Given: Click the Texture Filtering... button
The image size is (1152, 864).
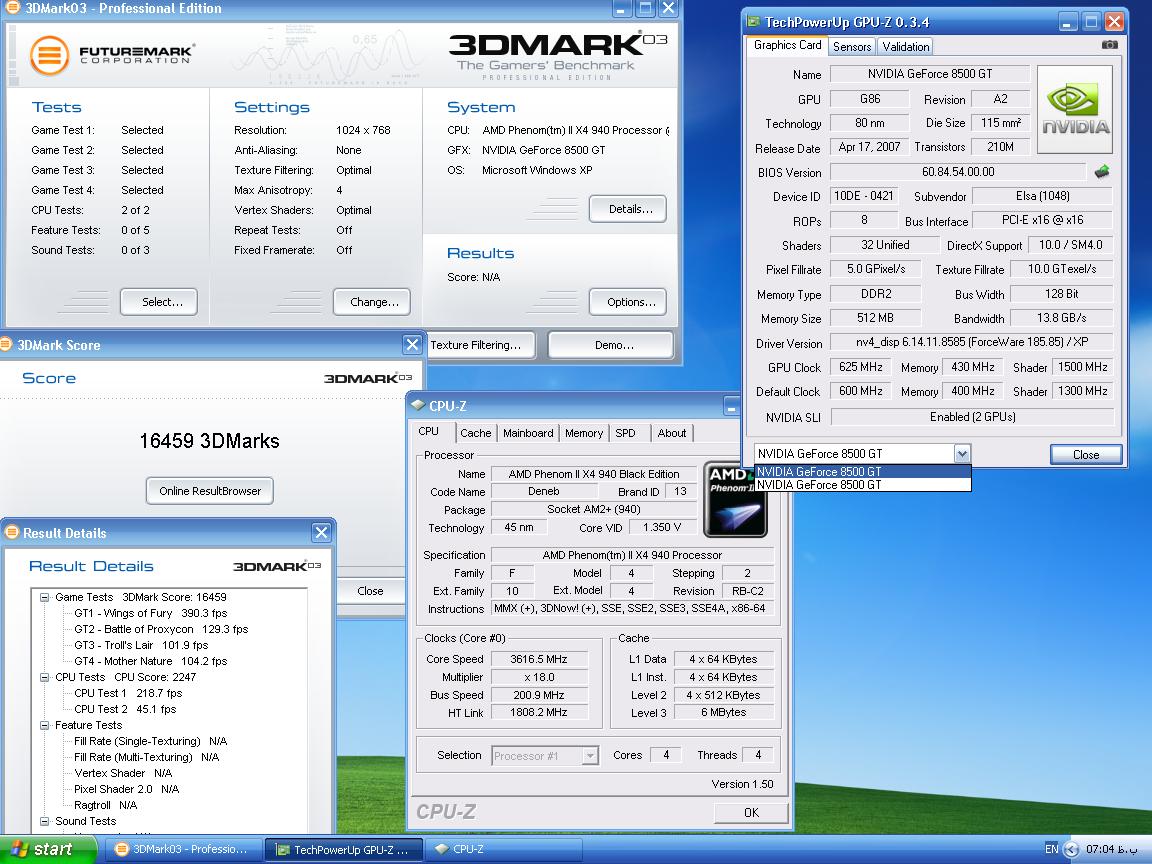Looking at the screenshot, I should pos(480,345).
